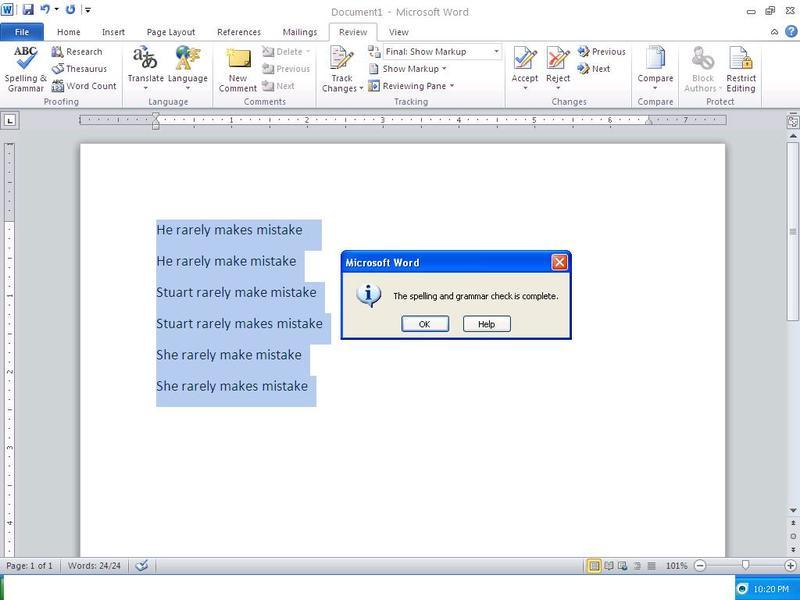Switch to the View tab
The height and width of the screenshot is (600, 800).
(398, 32)
